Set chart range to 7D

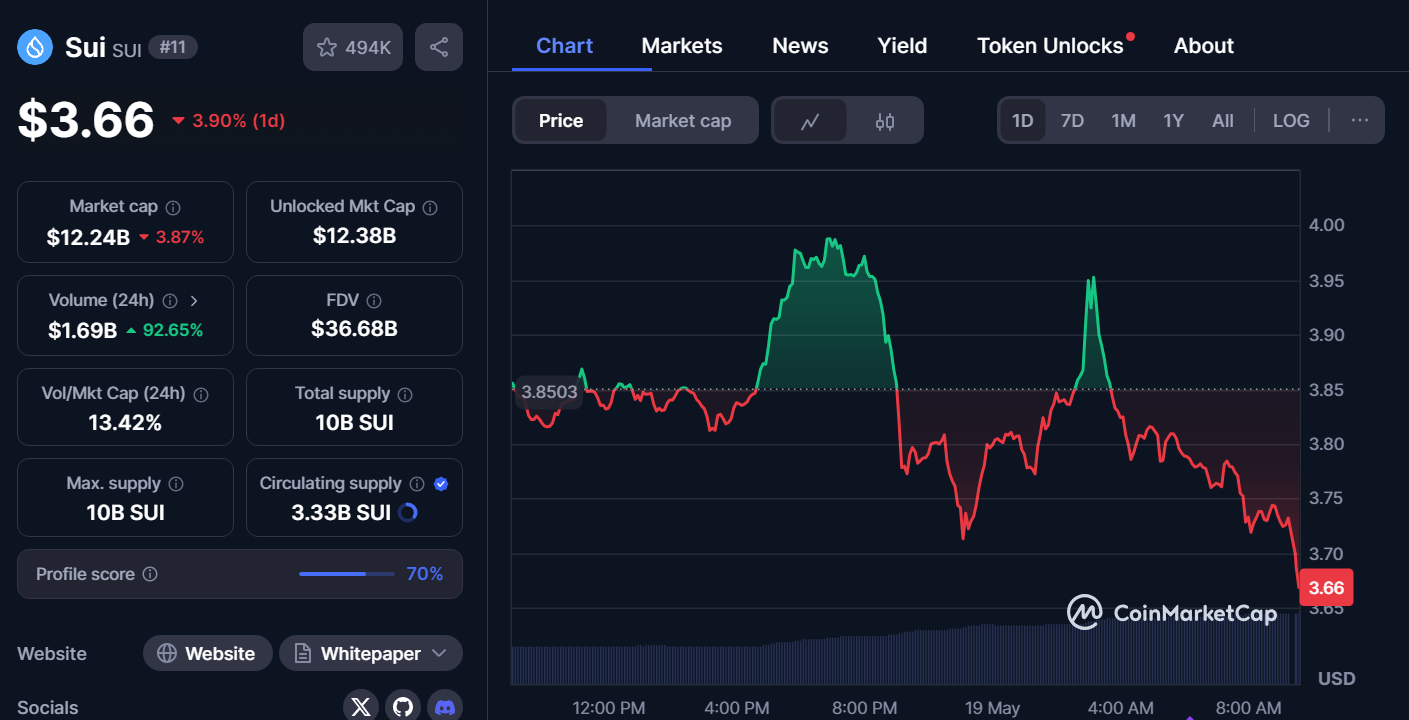(x=1072, y=121)
